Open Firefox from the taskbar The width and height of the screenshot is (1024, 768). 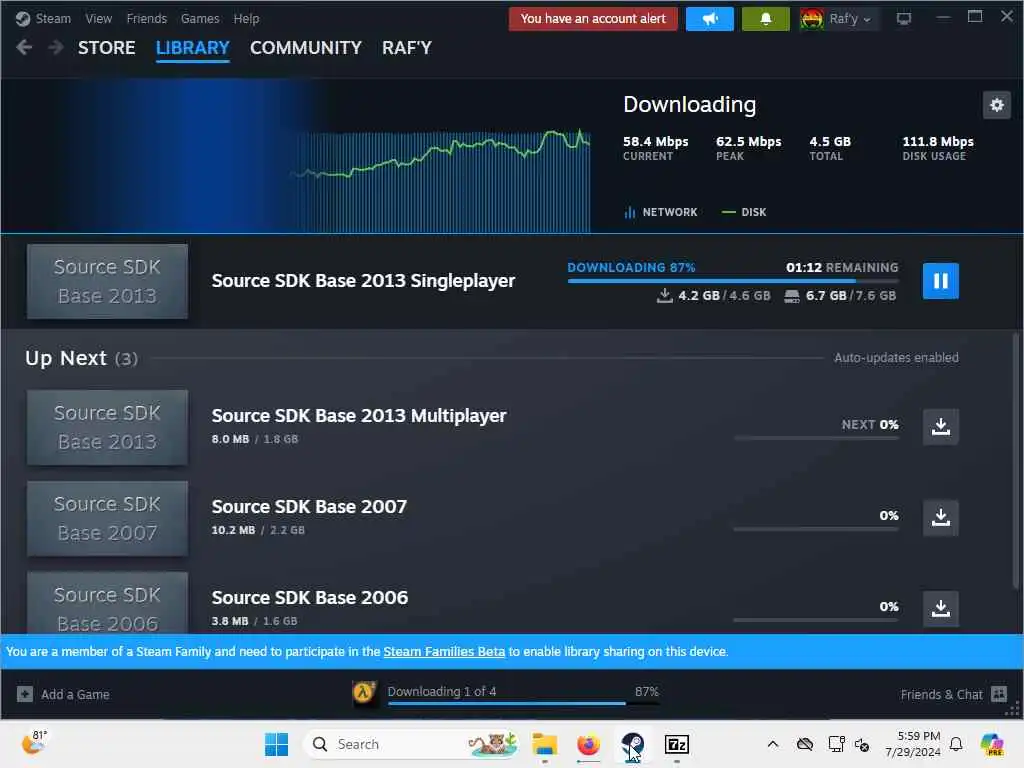point(588,744)
